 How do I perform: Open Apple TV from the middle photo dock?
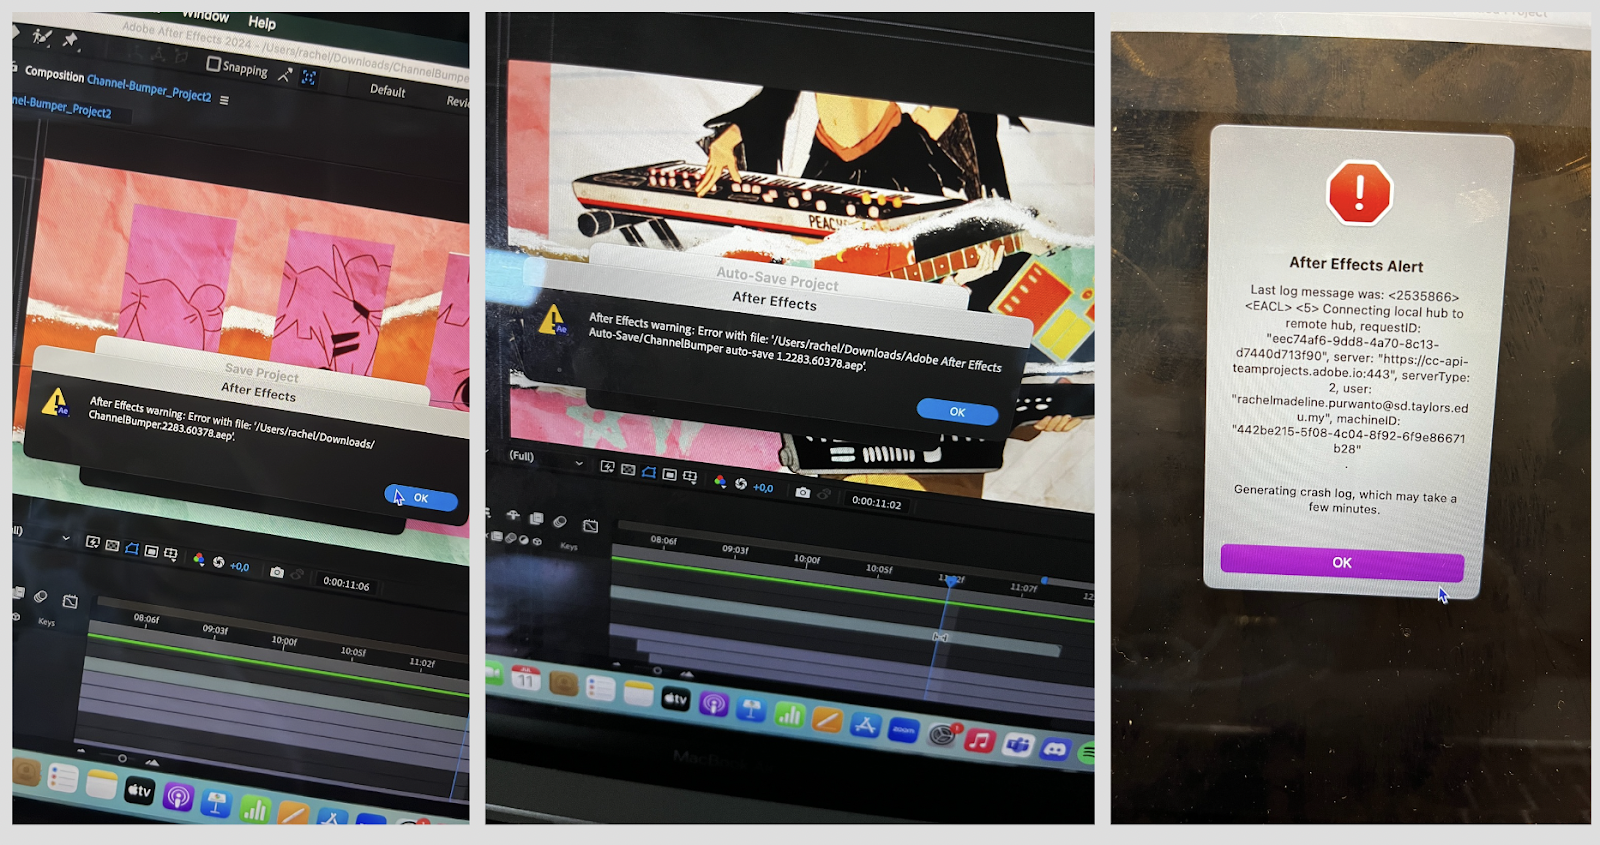click(676, 699)
